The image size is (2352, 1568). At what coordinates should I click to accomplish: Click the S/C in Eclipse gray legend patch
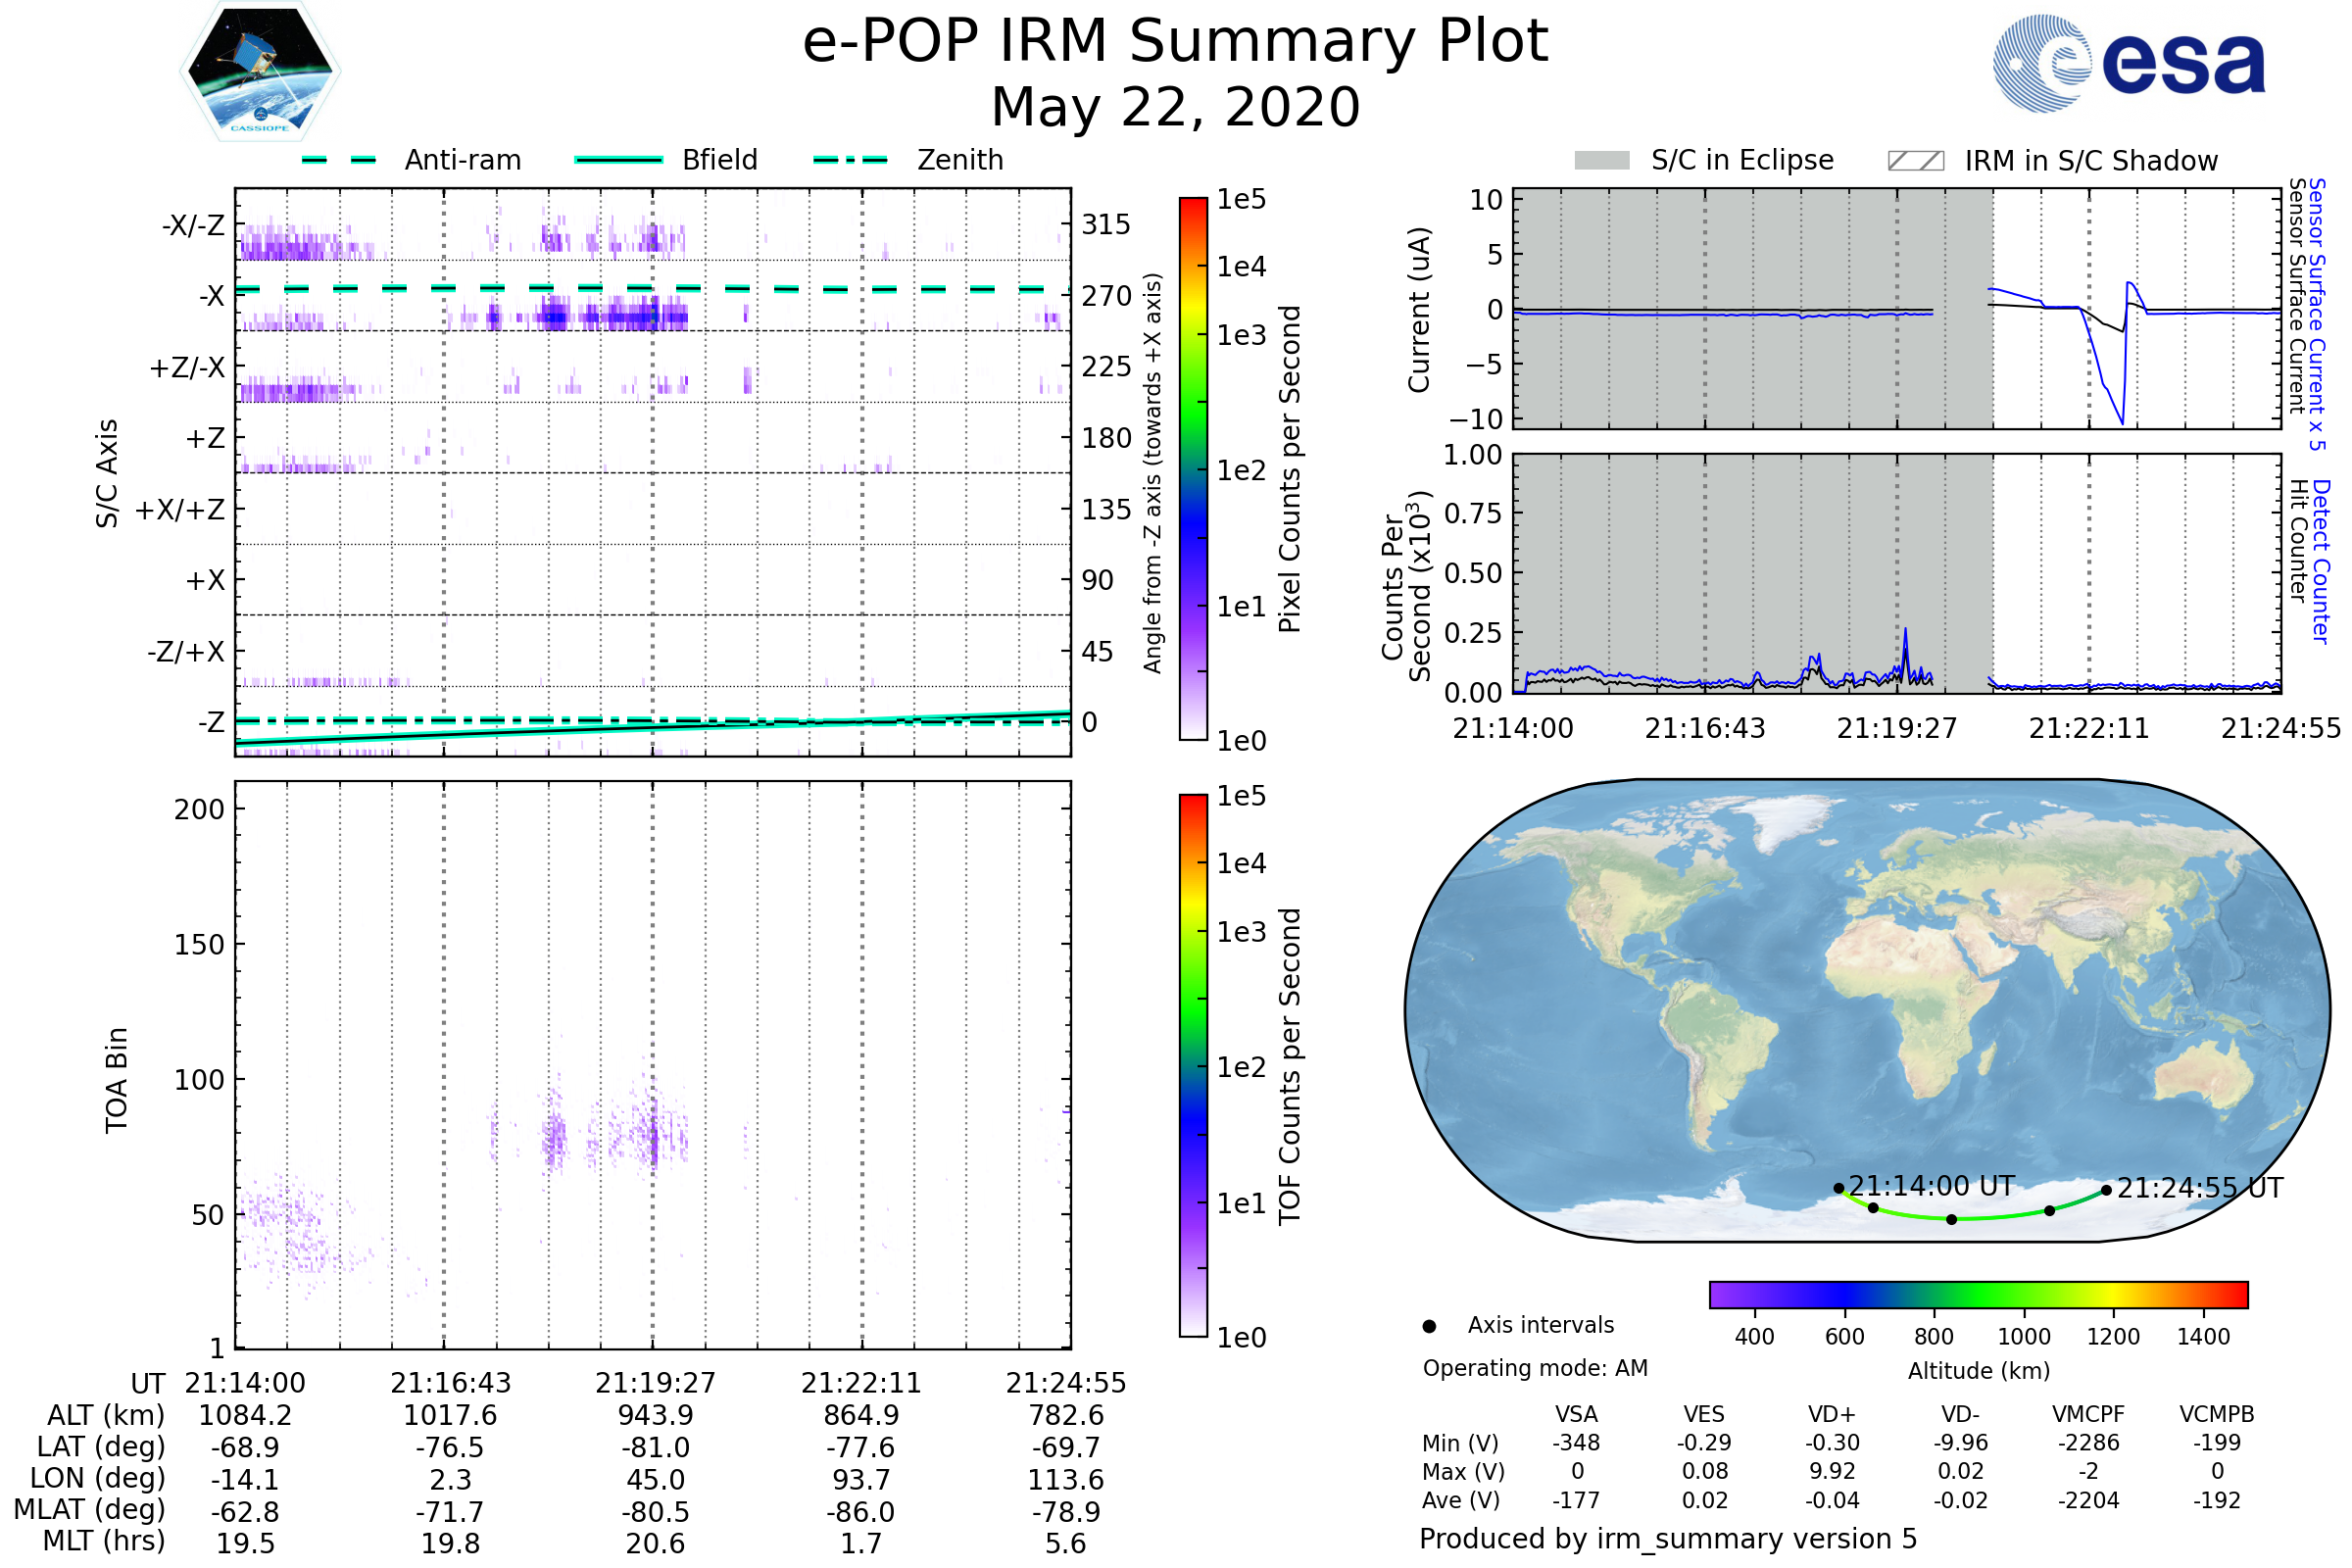(1602, 161)
